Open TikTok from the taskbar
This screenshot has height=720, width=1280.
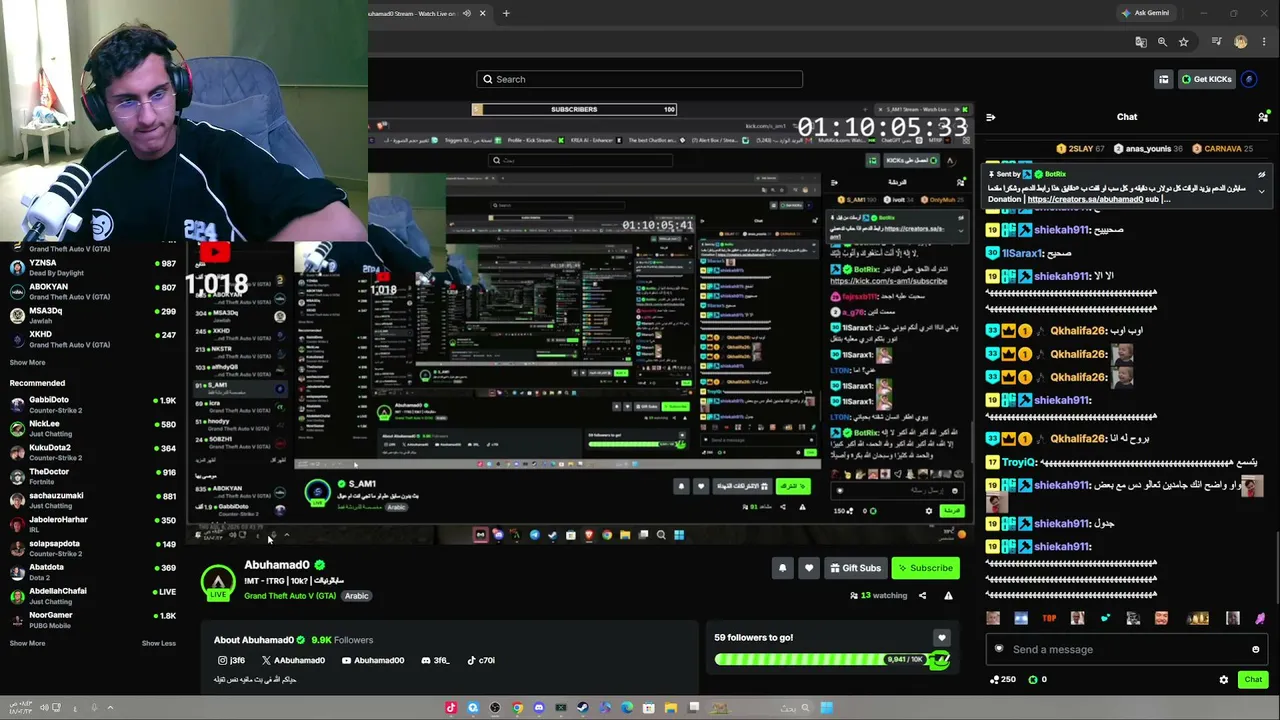pos(451,708)
